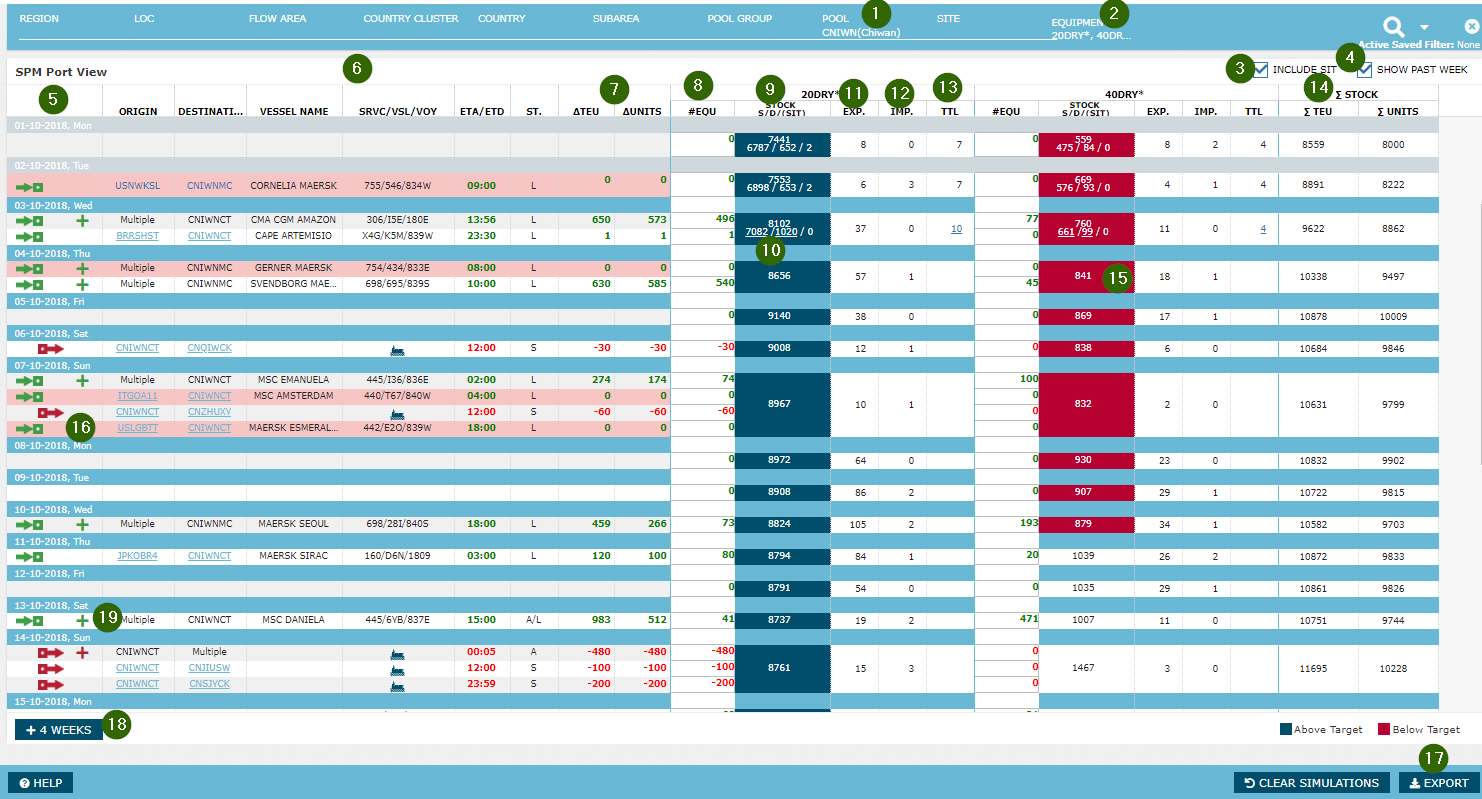
Task: Click red outbound arrow icon on CNQIWCK row
Action: (50, 348)
